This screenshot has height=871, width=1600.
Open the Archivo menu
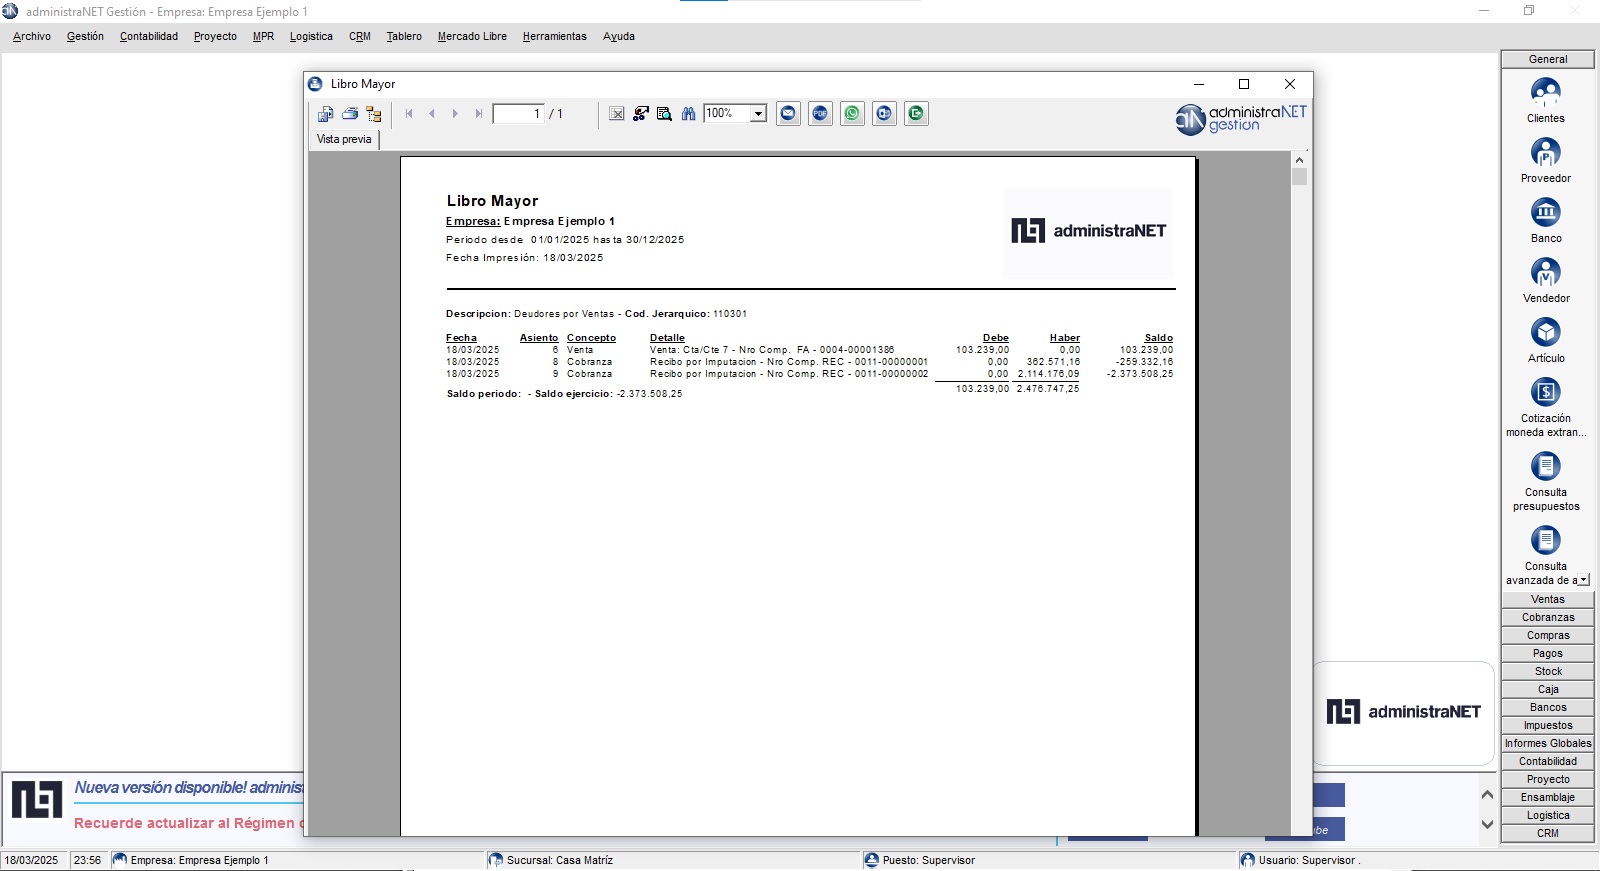pyautogui.click(x=32, y=36)
